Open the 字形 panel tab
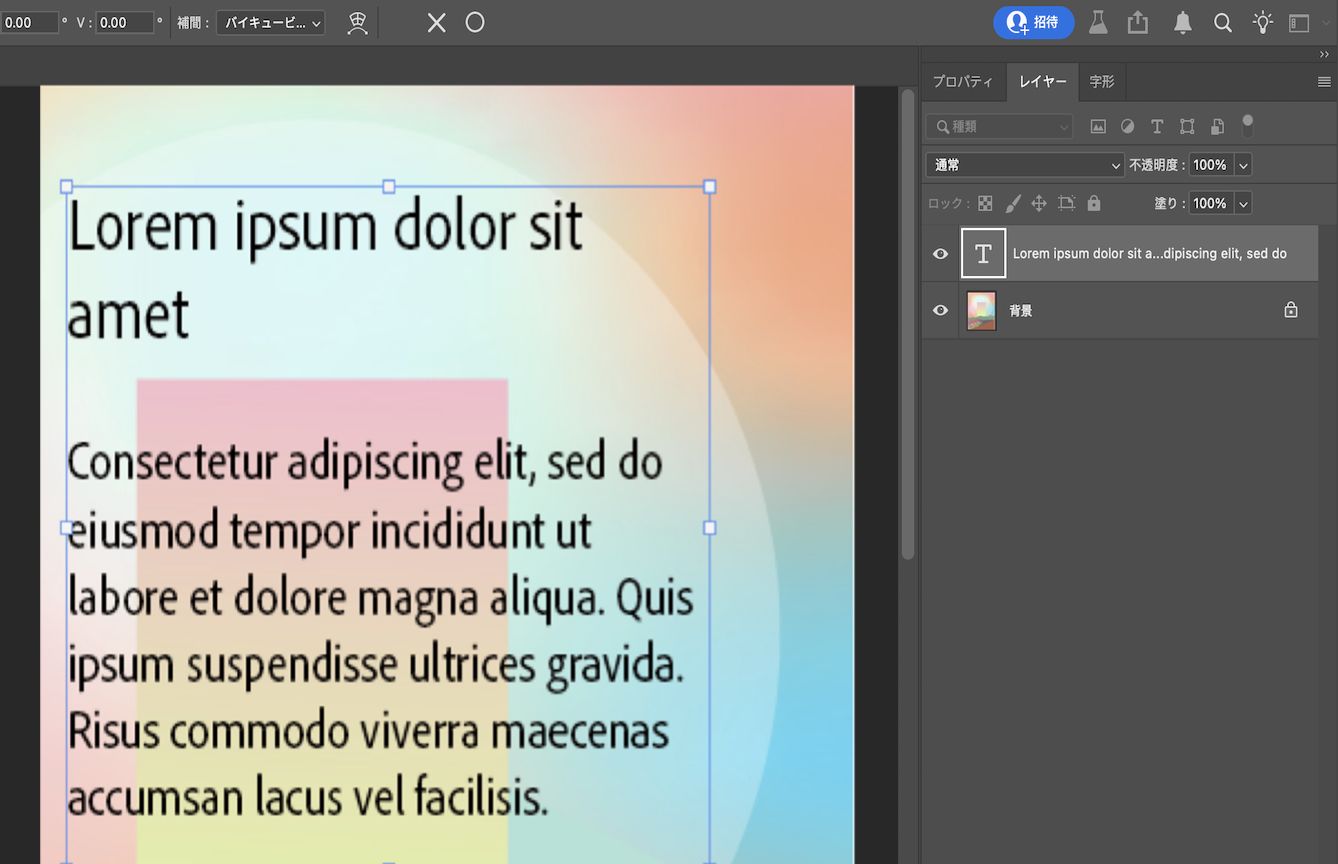Image resolution: width=1338 pixels, height=864 pixels. 1102,81
